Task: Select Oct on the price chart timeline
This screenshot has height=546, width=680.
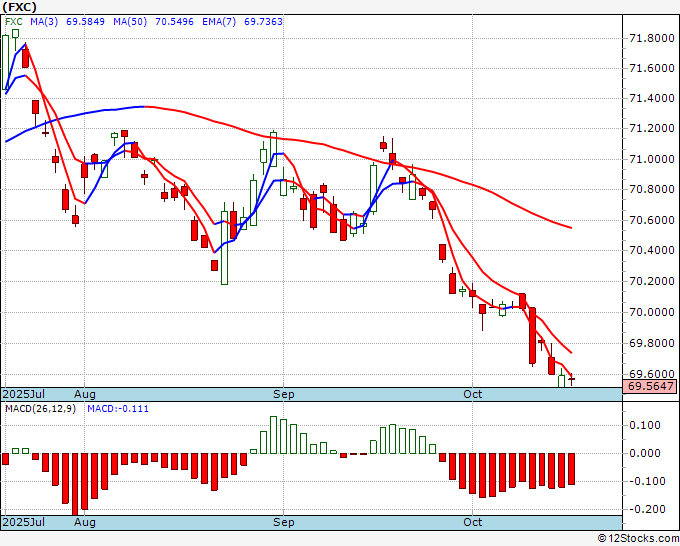Action: tap(472, 394)
